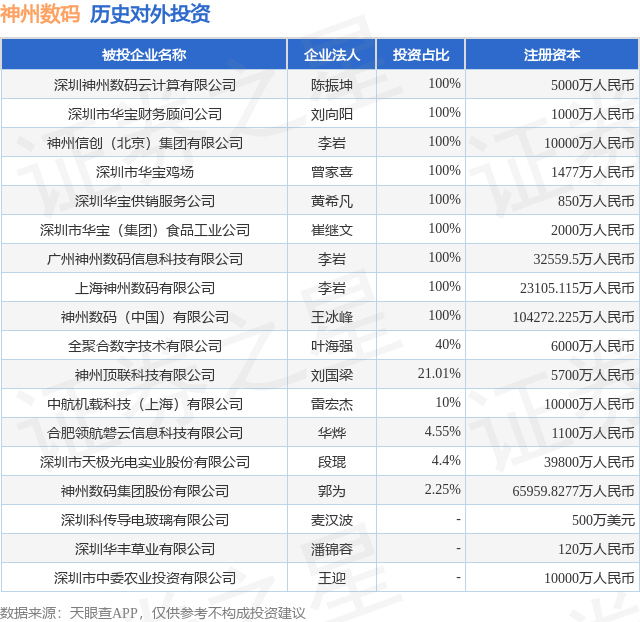Click the 2.25% investment ratio value
The image size is (640, 622).
pos(442,489)
